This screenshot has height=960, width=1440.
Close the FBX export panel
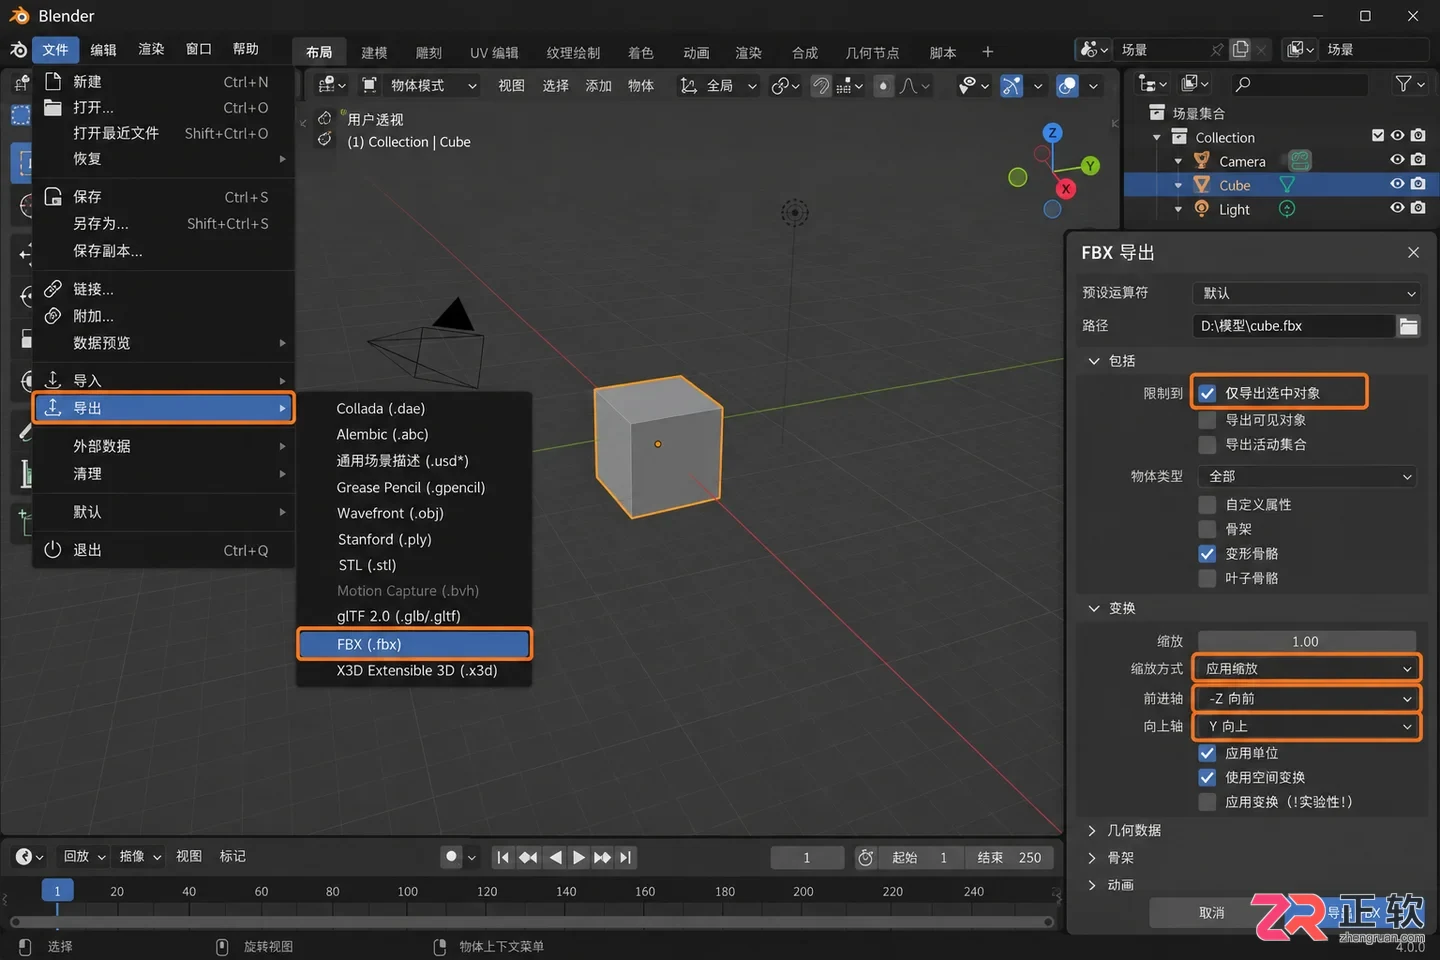(1413, 253)
